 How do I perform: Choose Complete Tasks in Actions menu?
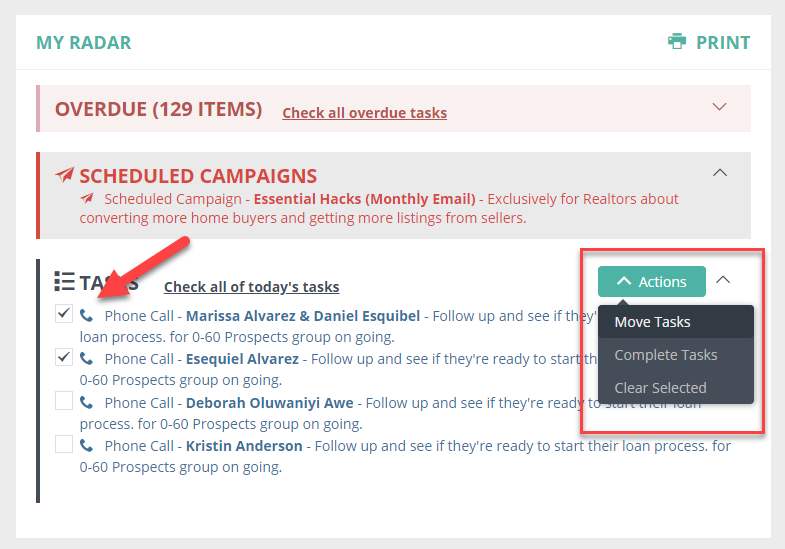coord(666,355)
